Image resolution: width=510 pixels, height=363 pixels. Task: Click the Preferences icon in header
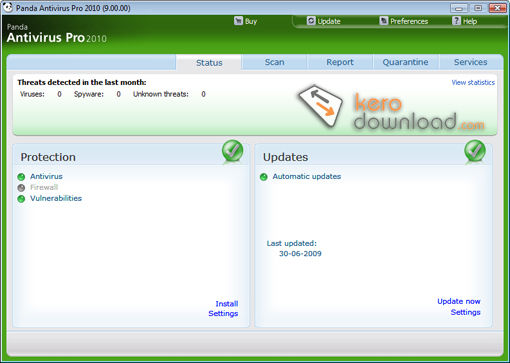click(384, 21)
